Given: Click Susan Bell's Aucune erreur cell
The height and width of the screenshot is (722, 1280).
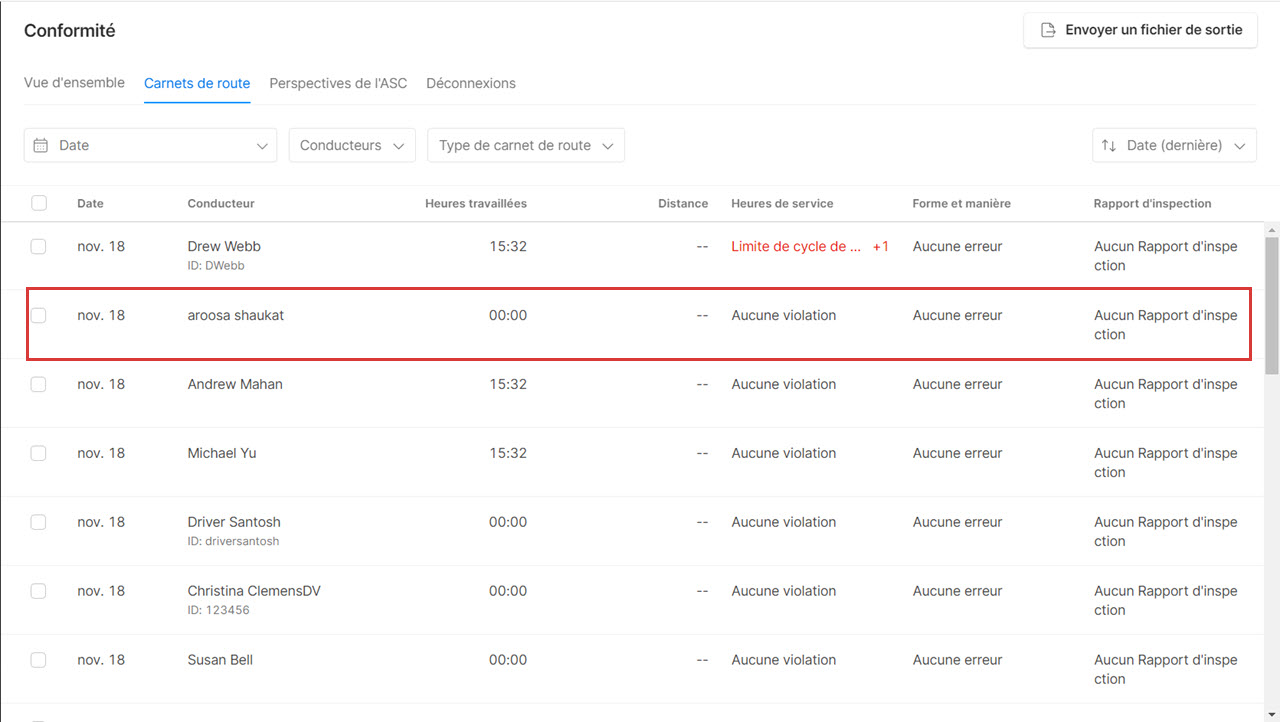Looking at the screenshot, I should (957, 660).
